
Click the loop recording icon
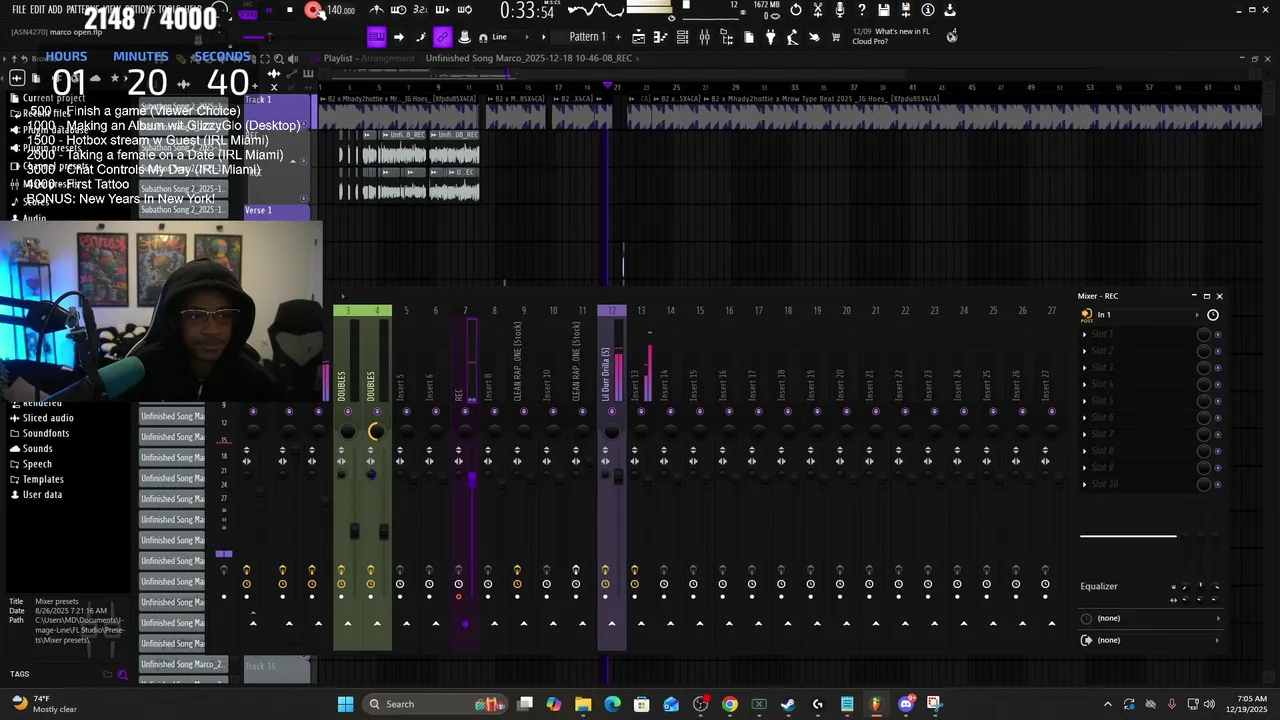(464, 10)
